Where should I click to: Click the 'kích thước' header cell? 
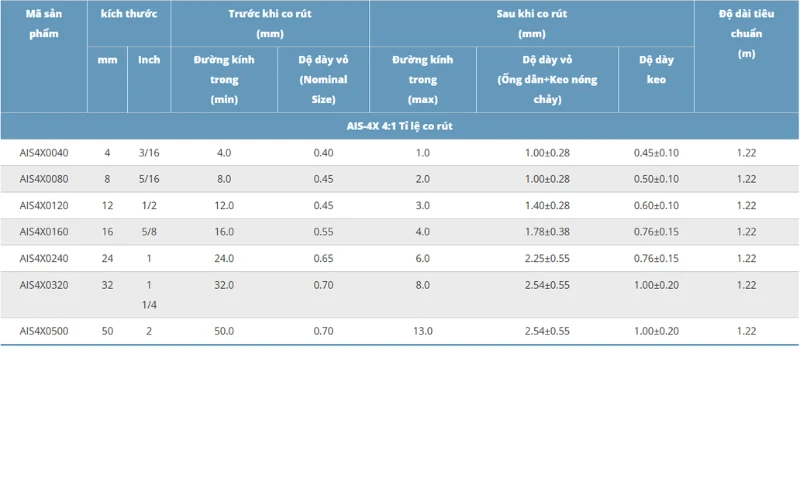click(129, 14)
